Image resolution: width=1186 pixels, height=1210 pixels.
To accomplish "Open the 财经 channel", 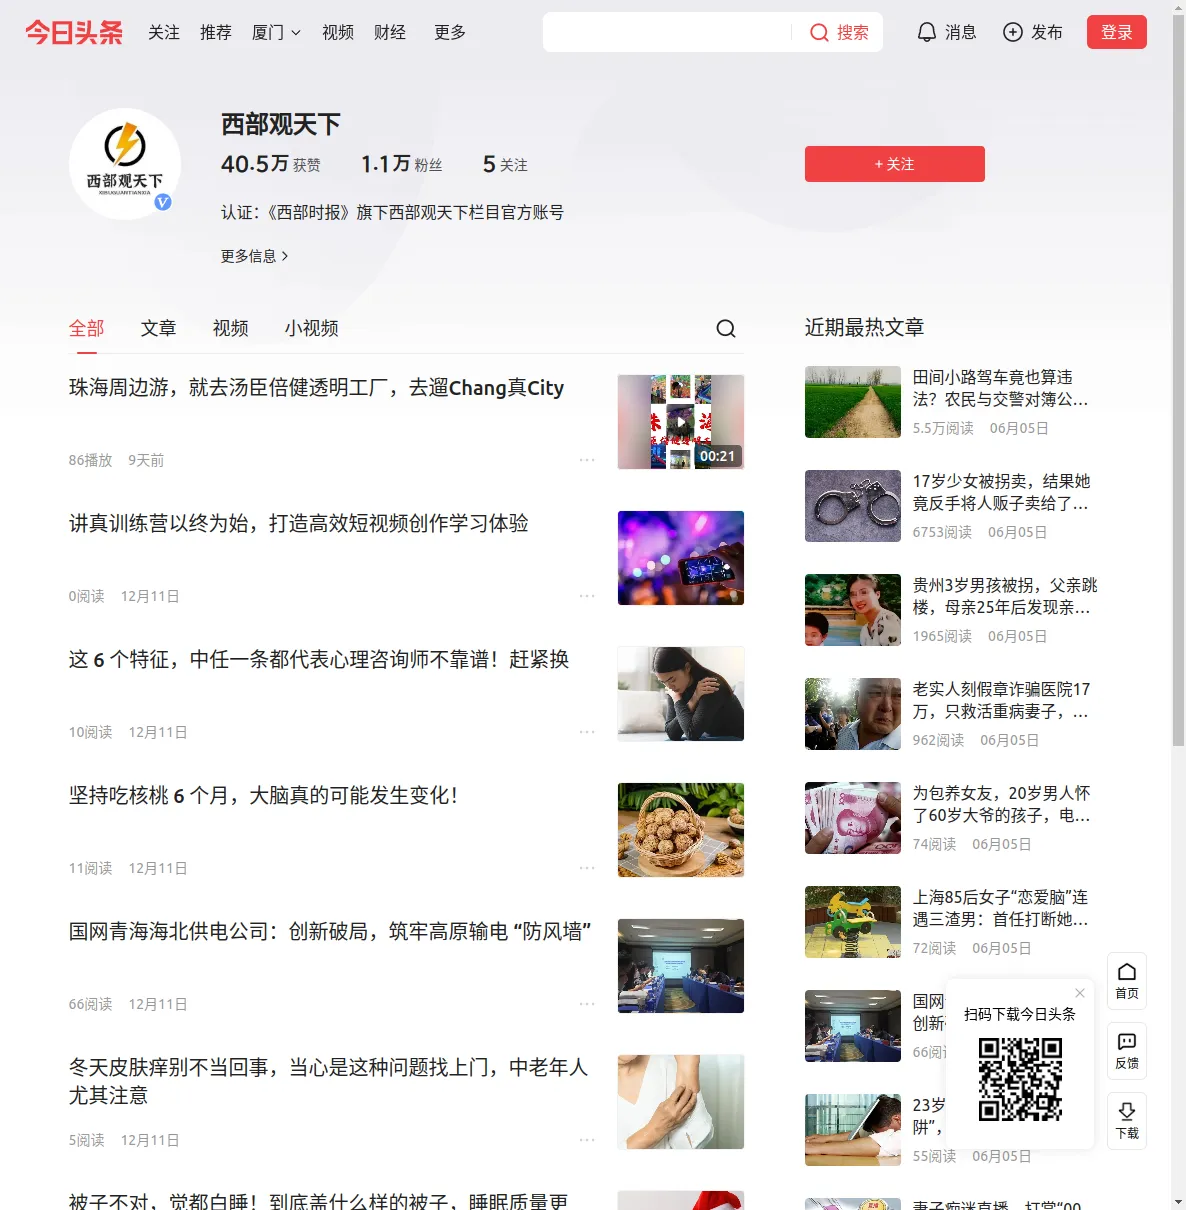I will click(390, 32).
